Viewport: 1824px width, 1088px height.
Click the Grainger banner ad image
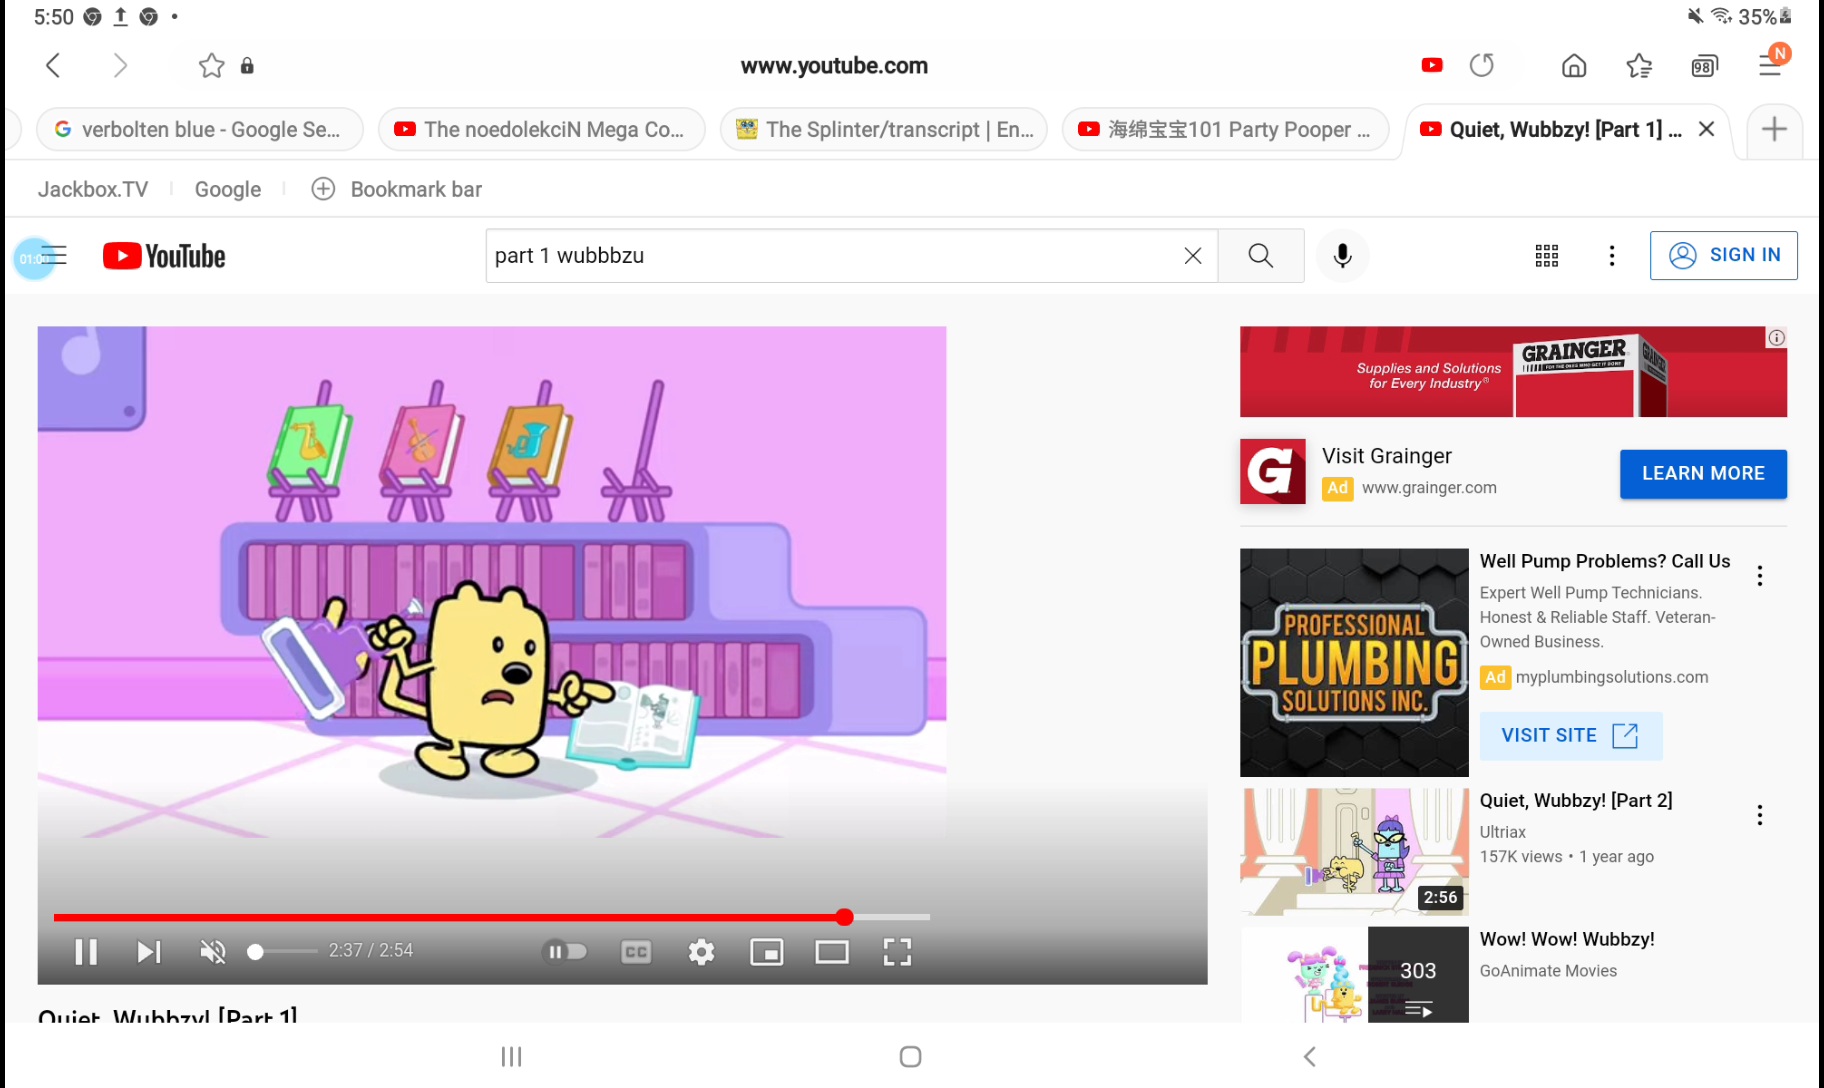coord(1513,372)
